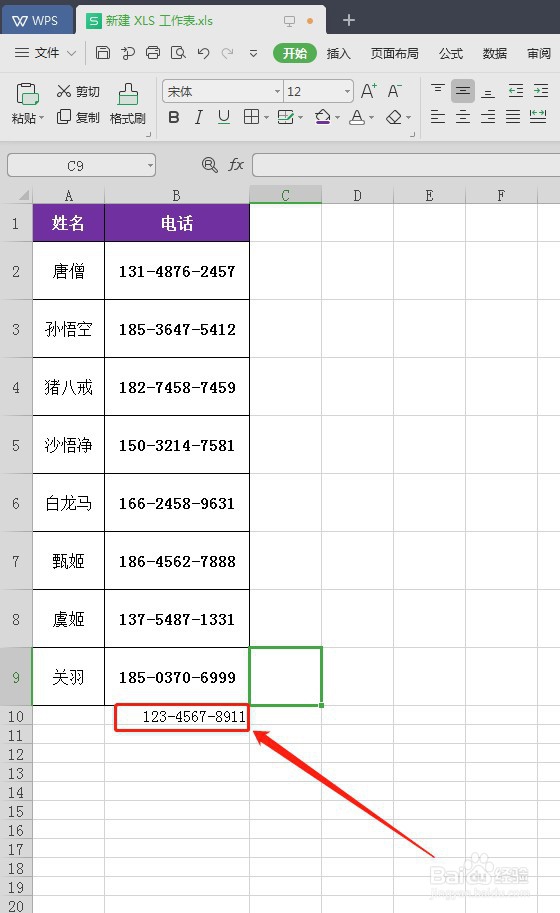Click the Print icon
Screen dimensions: 560x913
pyautogui.click(x=153, y=53)
